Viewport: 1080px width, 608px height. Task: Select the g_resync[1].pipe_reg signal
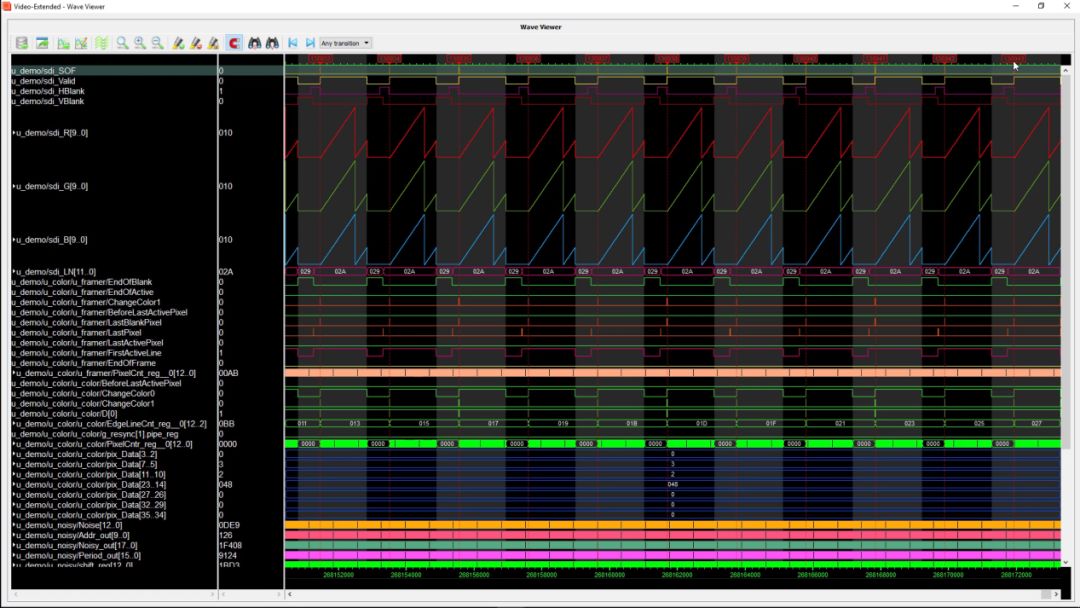[95, 434]
